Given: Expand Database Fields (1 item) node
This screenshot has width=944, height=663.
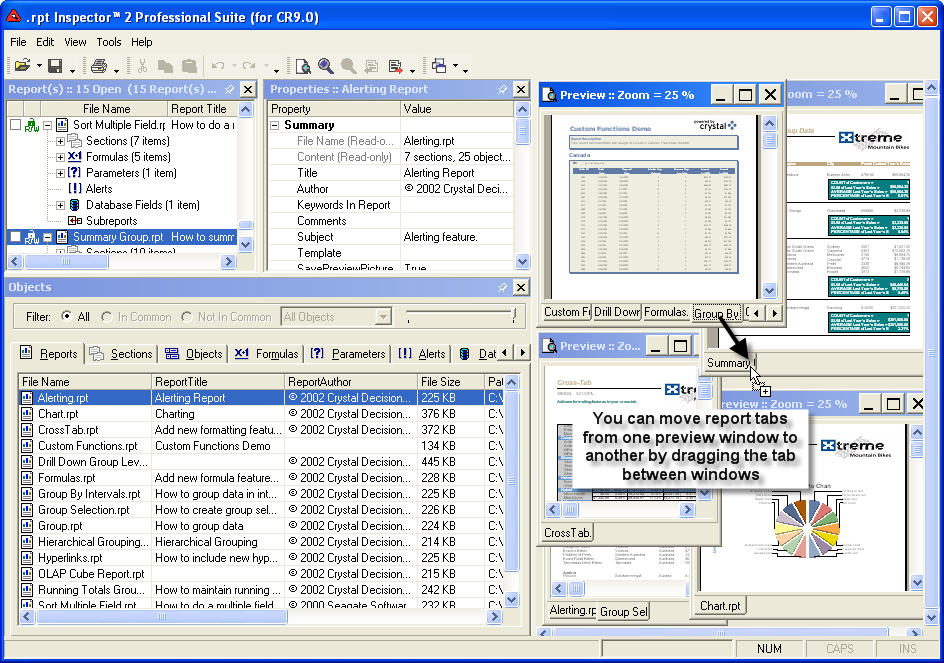Looking at the screenshot, I should (60, 205).
